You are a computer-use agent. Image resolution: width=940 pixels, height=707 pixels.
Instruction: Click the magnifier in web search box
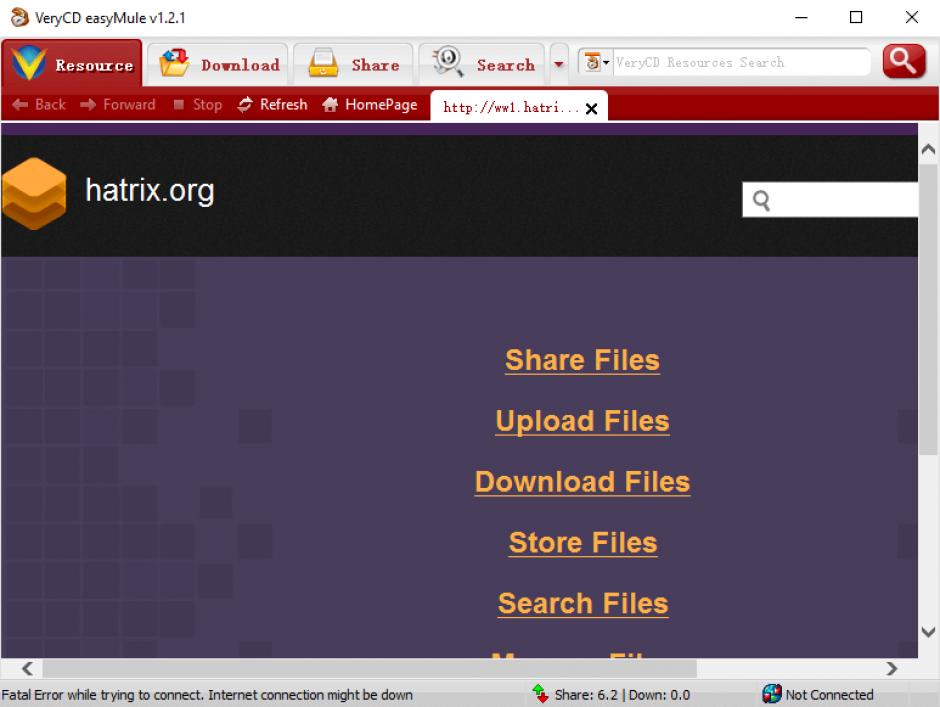point(761,200)
